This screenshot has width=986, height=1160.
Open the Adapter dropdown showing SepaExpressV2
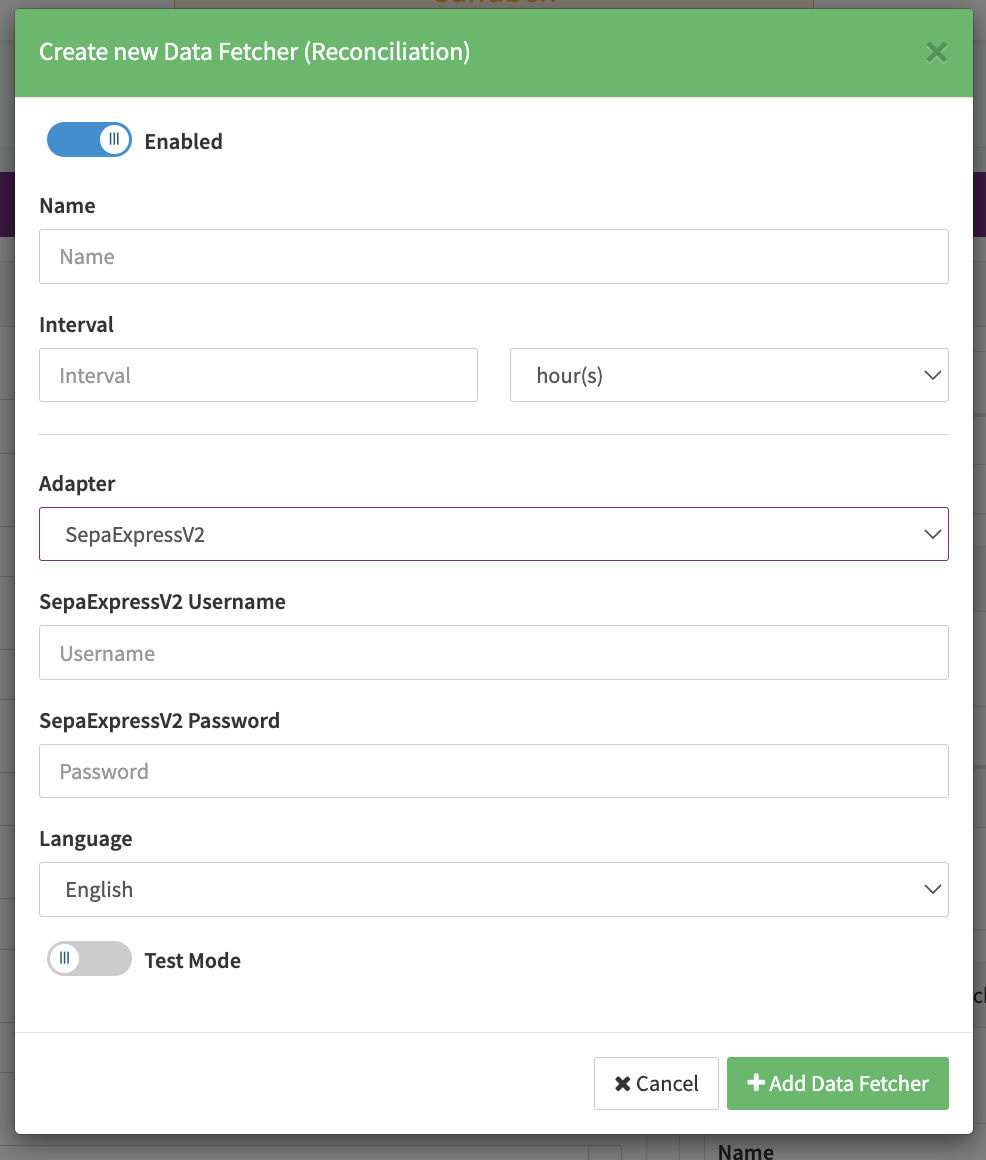(x=493, y=534)
